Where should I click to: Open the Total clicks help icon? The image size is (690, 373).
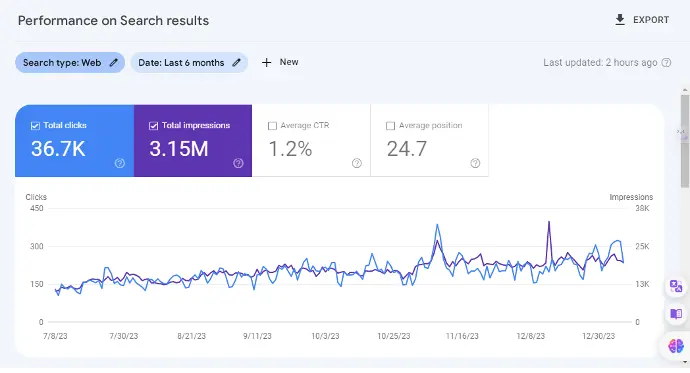coord(120,163)
